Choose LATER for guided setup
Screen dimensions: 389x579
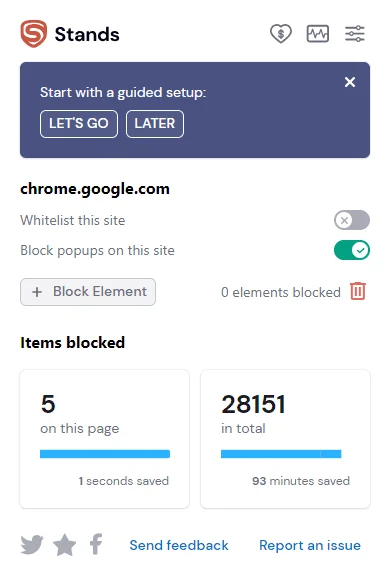tap(155, 124)
